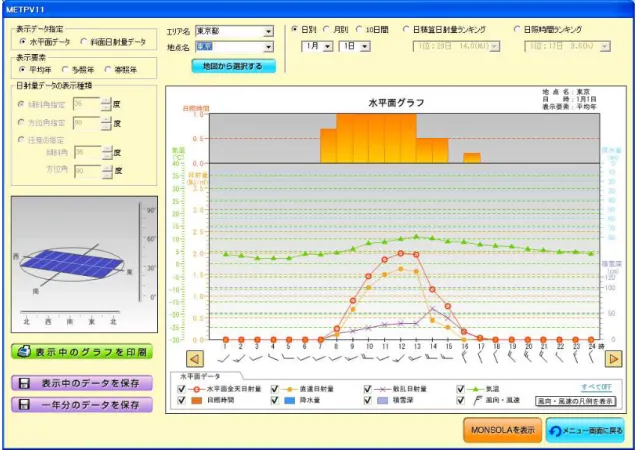The image size is (640, 450).
Task: Click vertical tilt angle slider beside panel
Action: (140, 251)
